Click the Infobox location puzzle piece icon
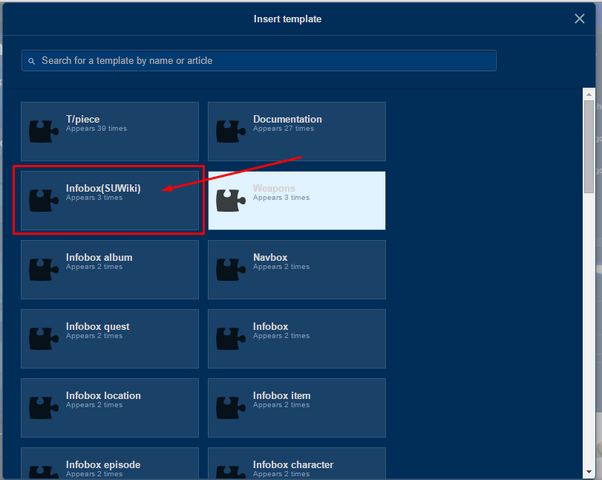 pyautogui.click(x=44, y=408)
